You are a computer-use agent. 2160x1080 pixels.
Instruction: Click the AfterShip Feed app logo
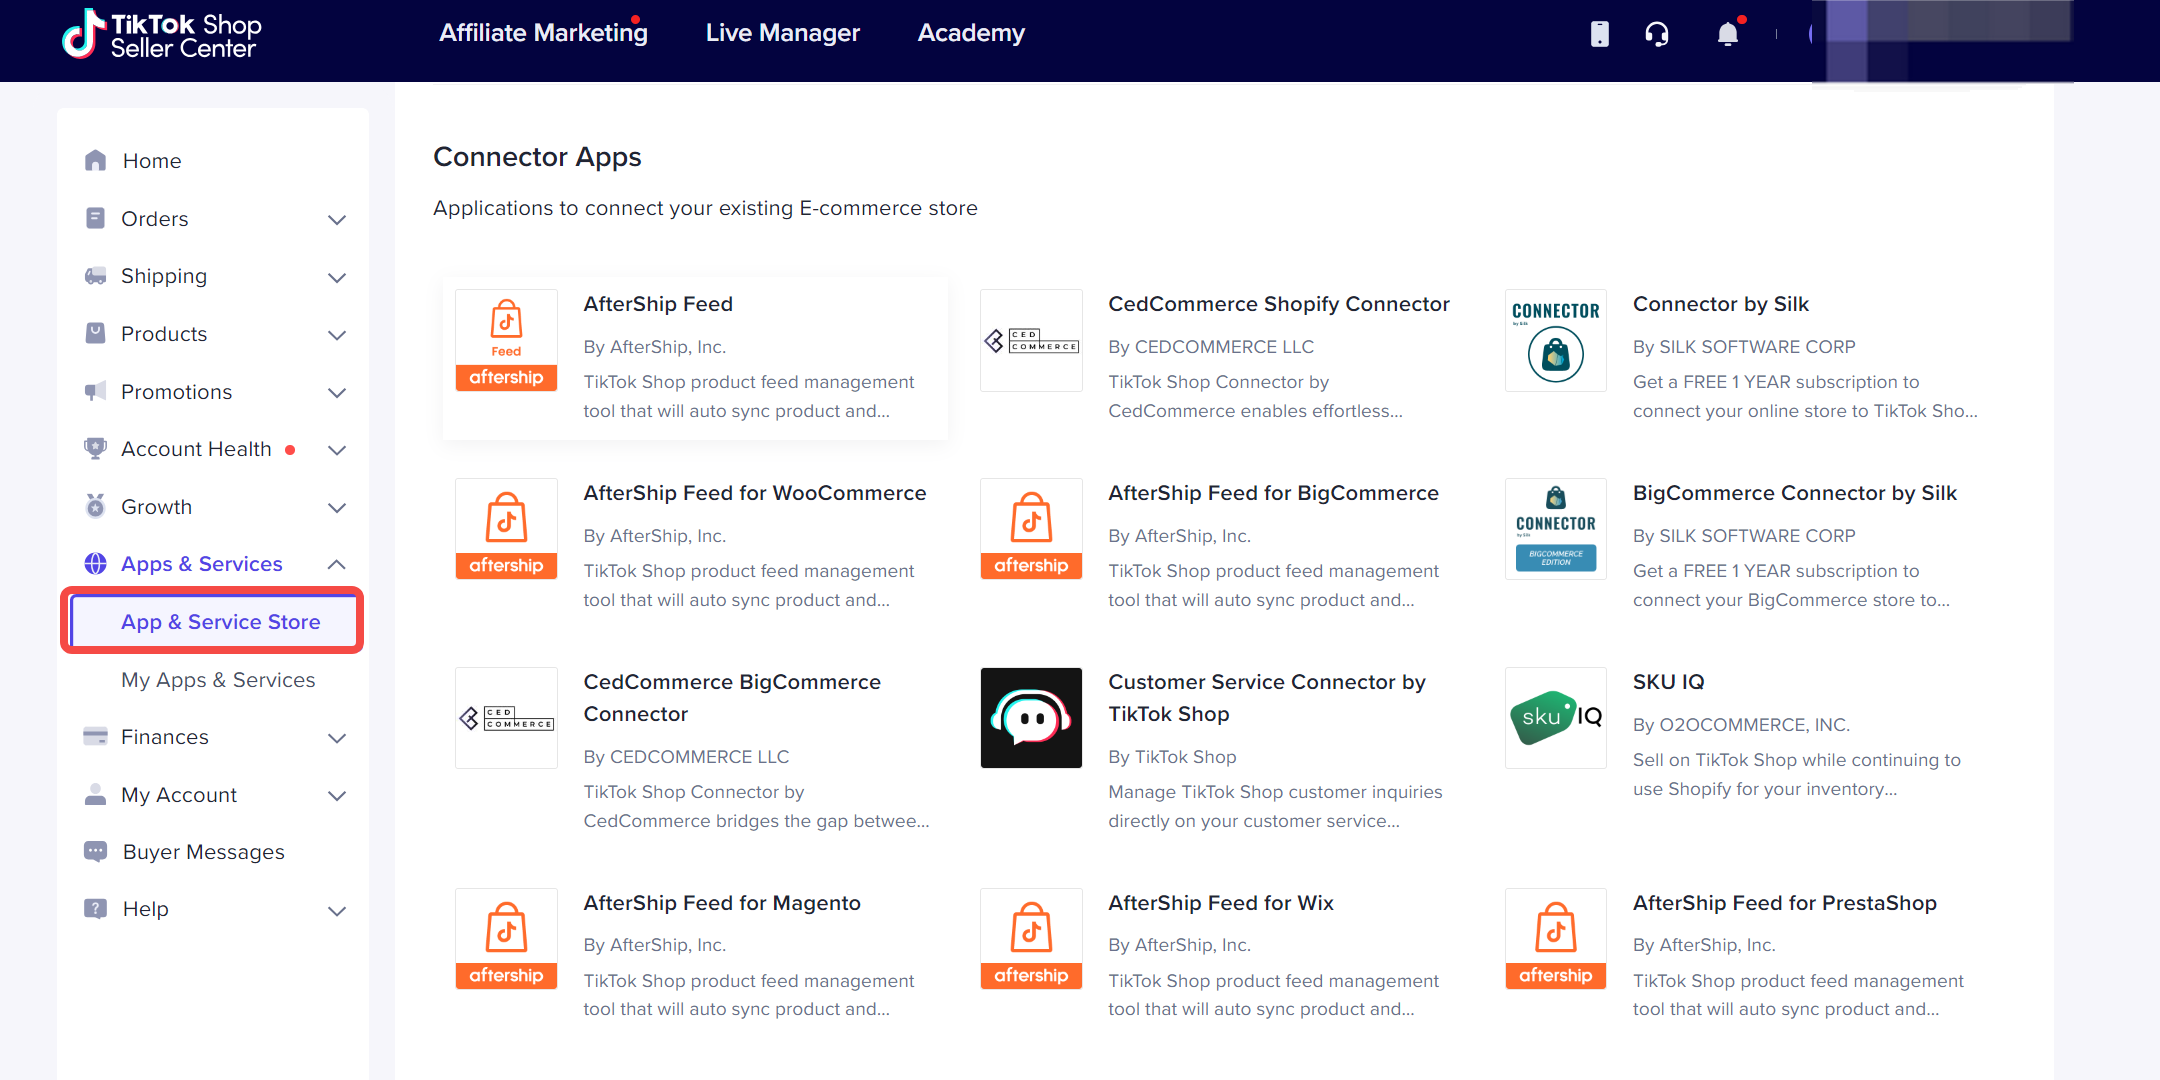coord(506,340)
